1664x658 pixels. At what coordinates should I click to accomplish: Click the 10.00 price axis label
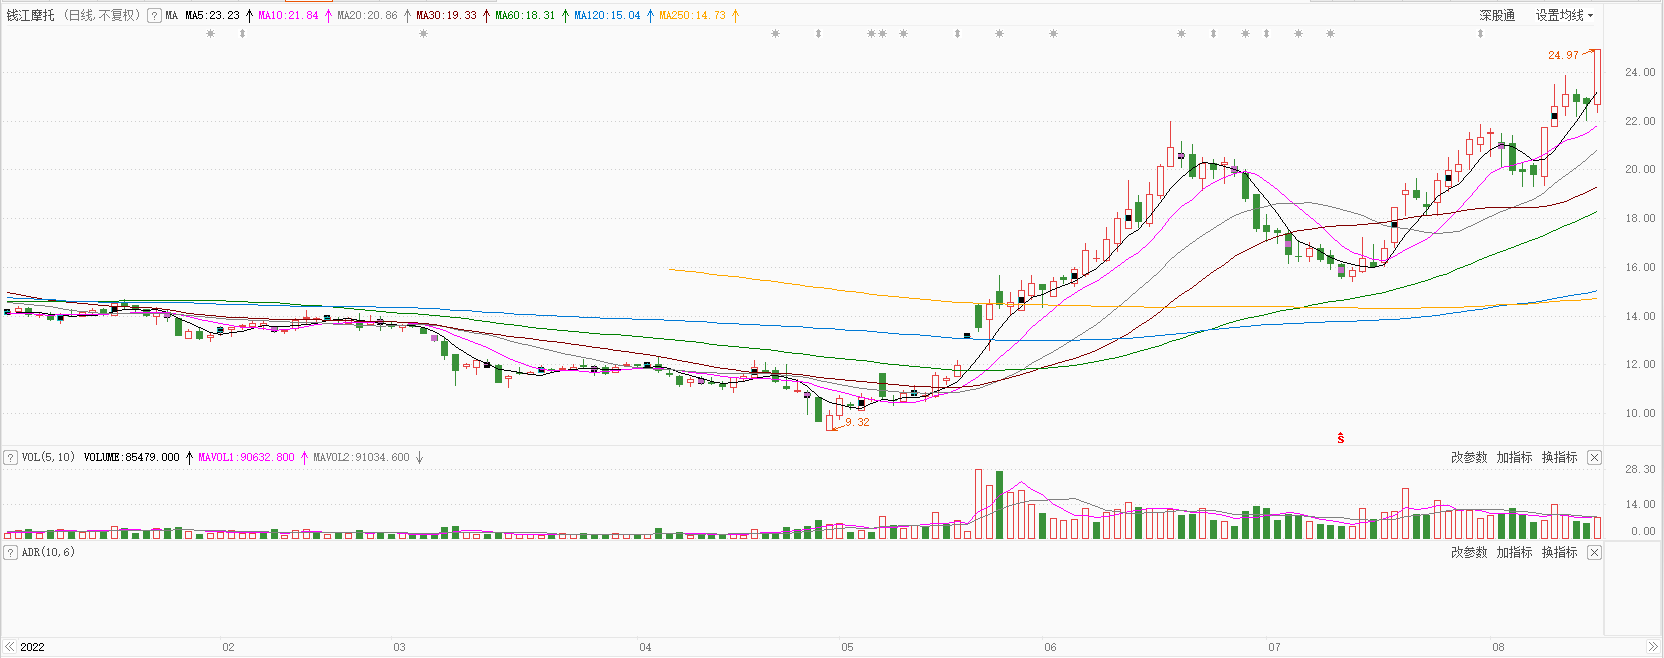1640,413
